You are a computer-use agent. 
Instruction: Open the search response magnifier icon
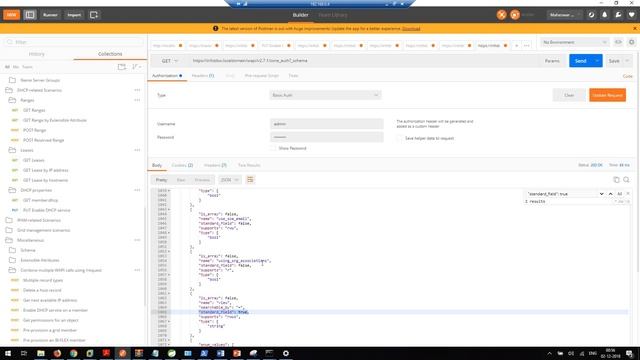(x=626, y=180)
